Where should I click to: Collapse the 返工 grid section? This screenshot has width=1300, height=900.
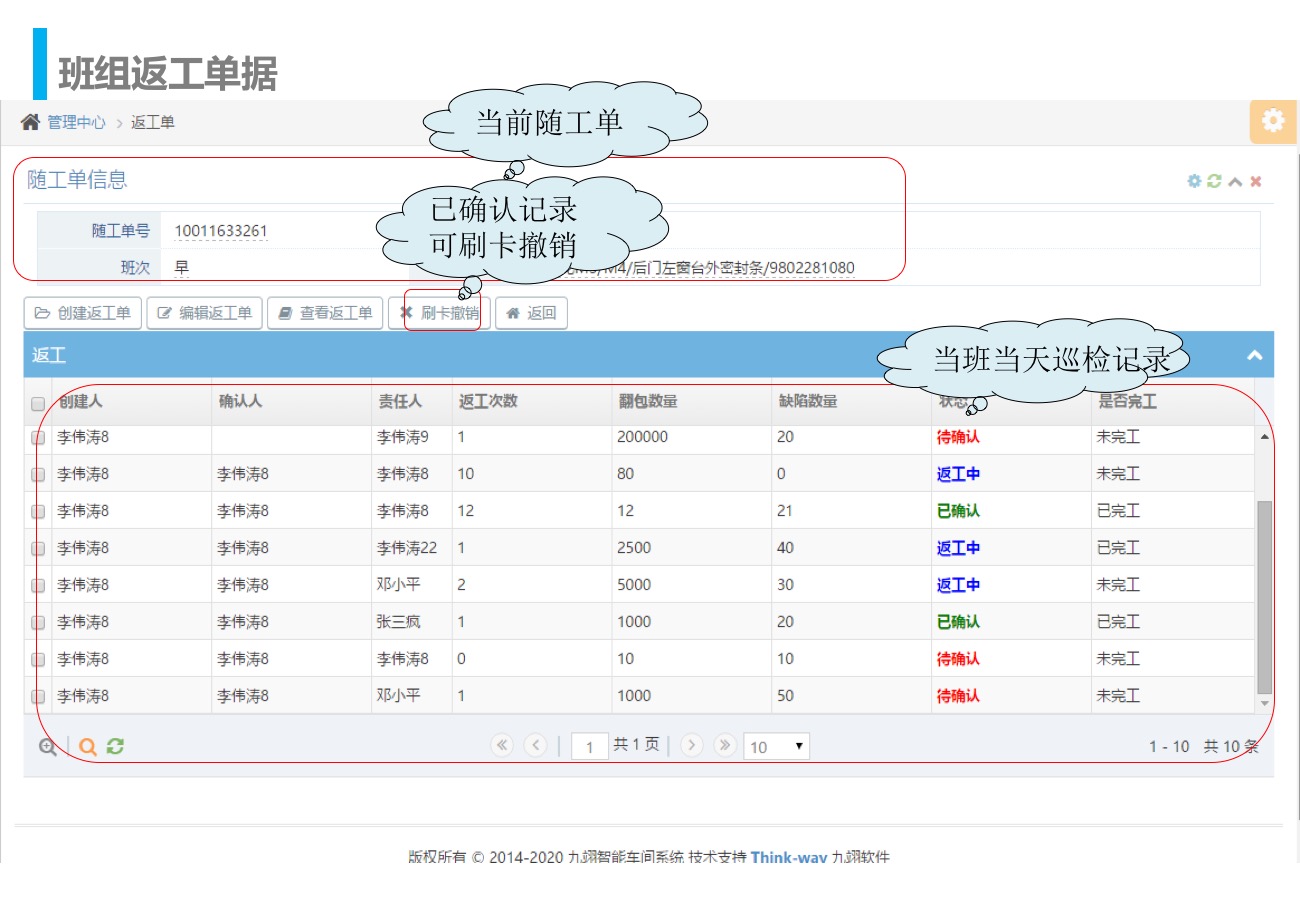tap(1254, 356)
